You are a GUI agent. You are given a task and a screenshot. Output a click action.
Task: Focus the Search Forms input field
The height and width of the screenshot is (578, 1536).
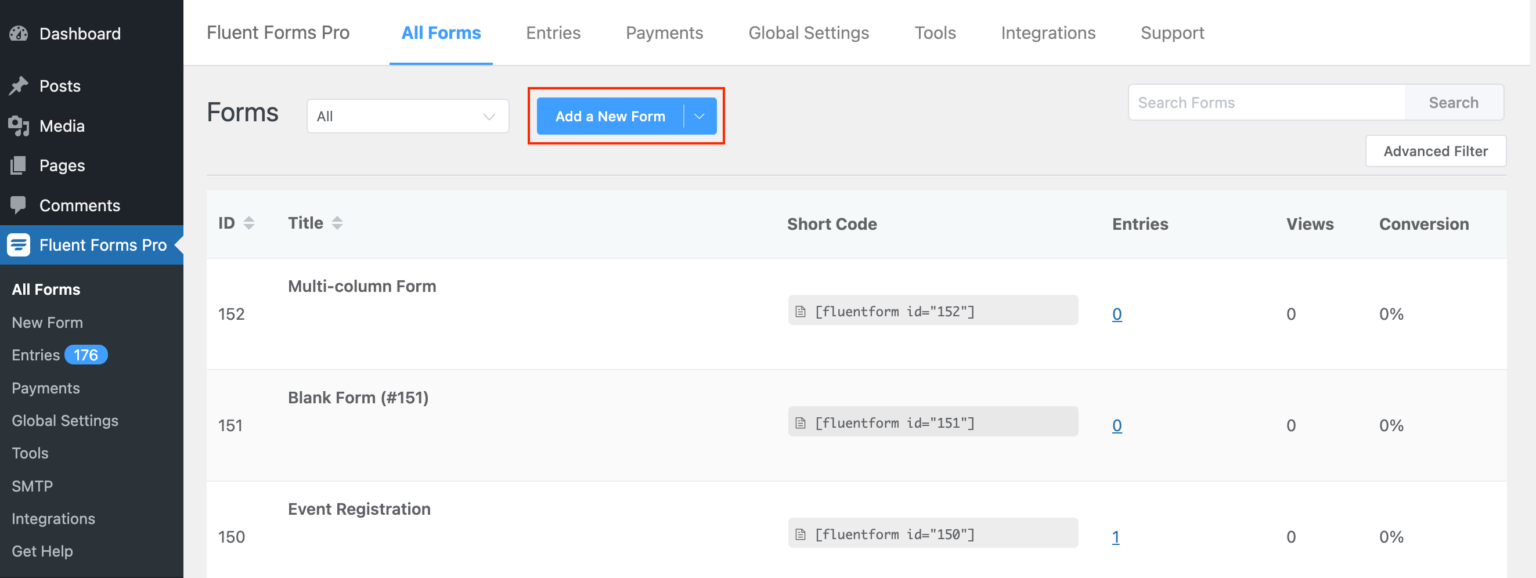pyautogui.click(x=1266, y=102)
